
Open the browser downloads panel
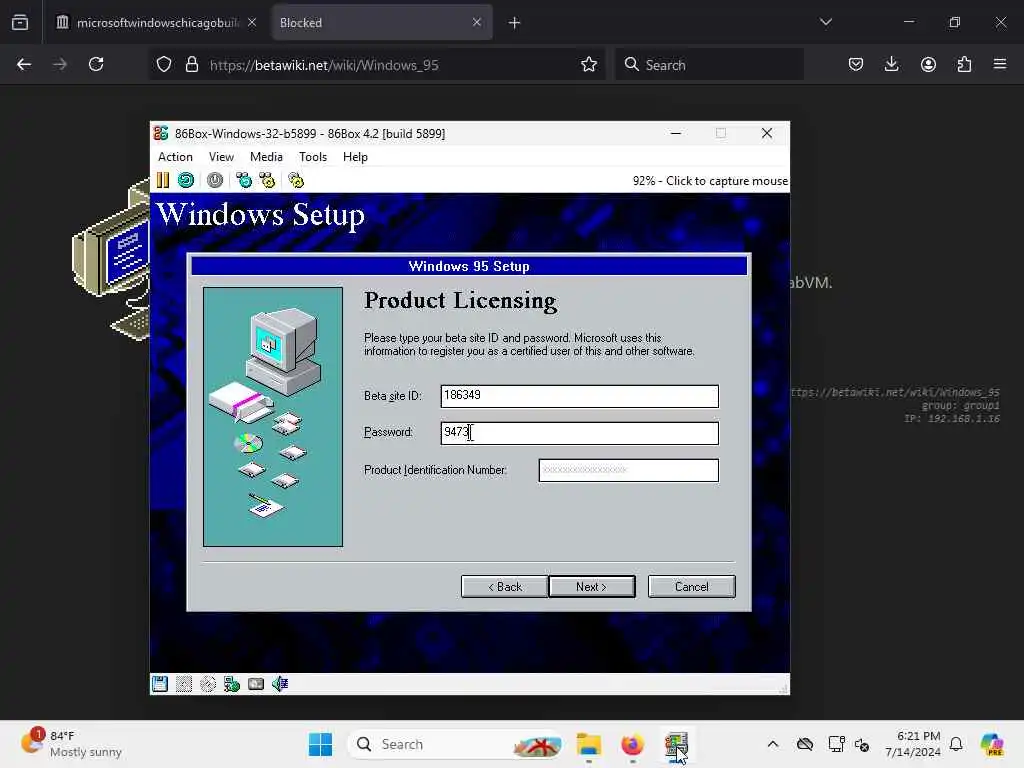[891, 65]
